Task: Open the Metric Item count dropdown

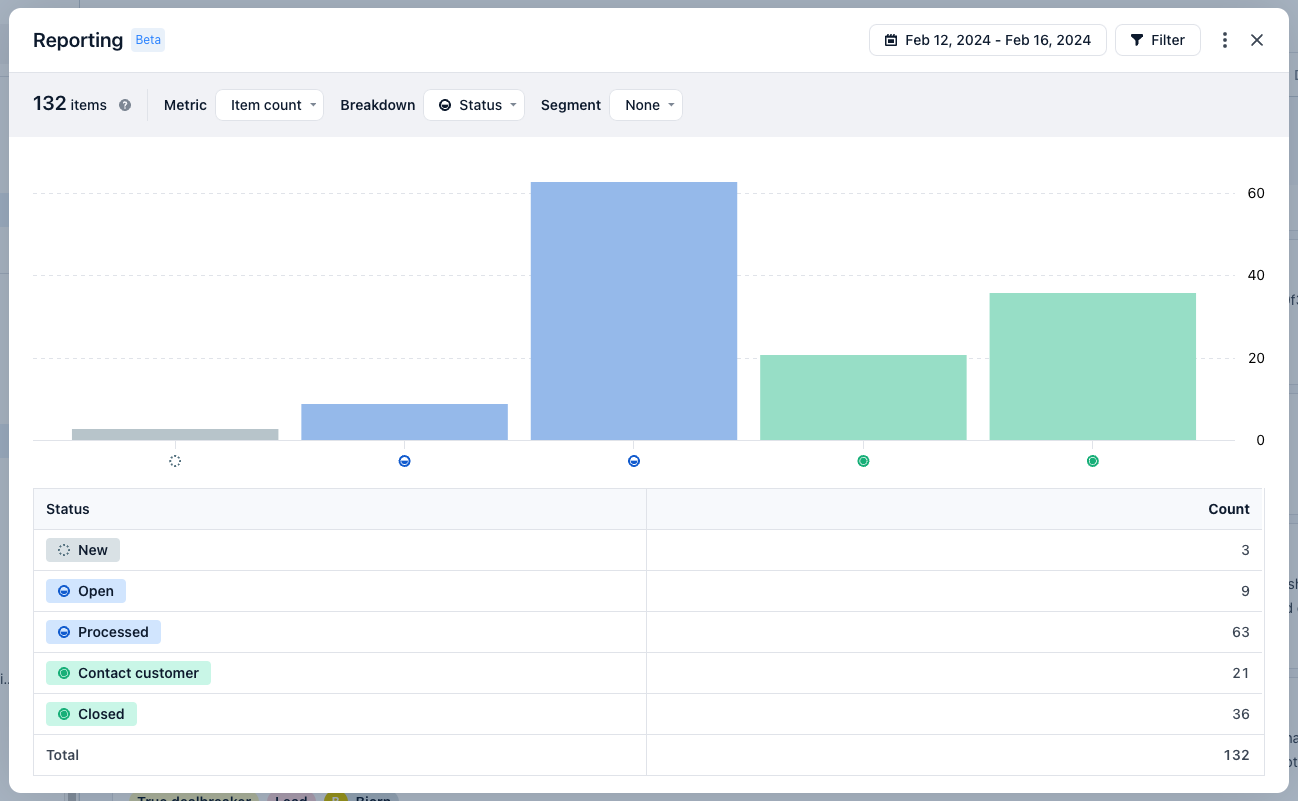Action: coord(270,105)
